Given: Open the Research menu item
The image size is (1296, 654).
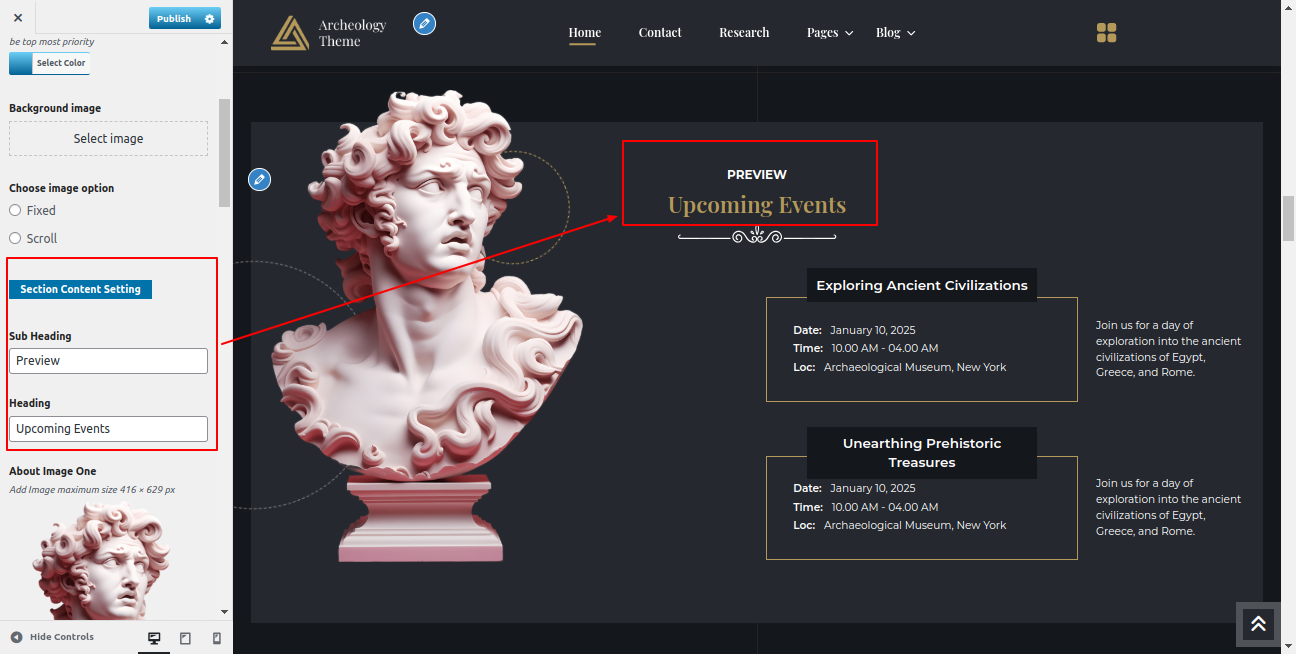Looking at the screenshot, I should (x=744, y=33).
